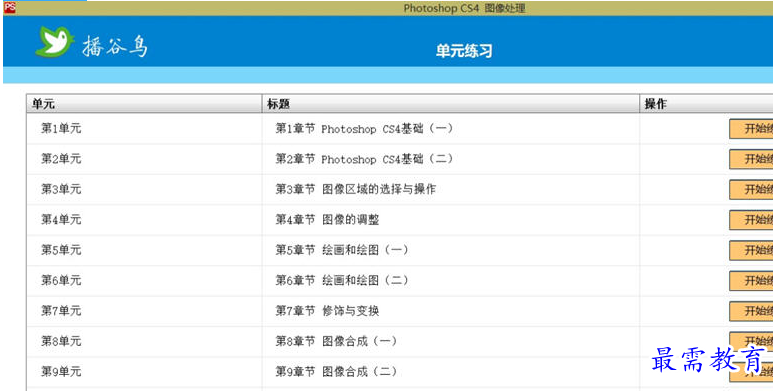The image size is (773, 391).
Task: Click the PS application icon in title bar
Action: click(9, 7)
